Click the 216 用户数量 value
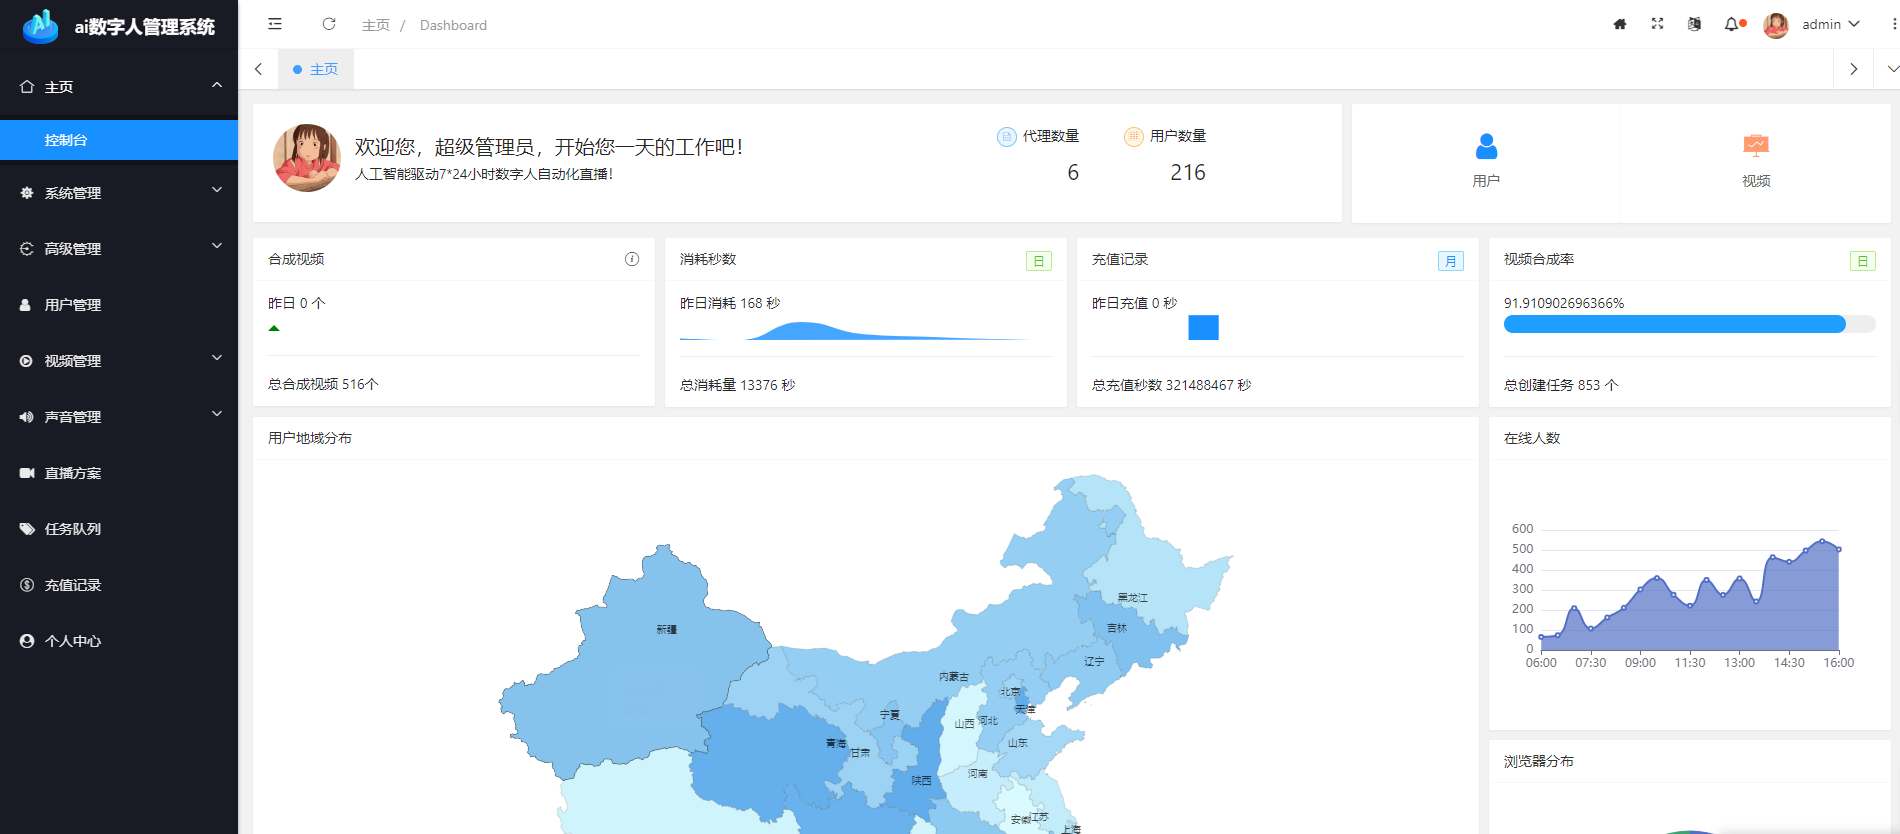This screenshot has width=1900, height=834. click(x=1188, y=173)
